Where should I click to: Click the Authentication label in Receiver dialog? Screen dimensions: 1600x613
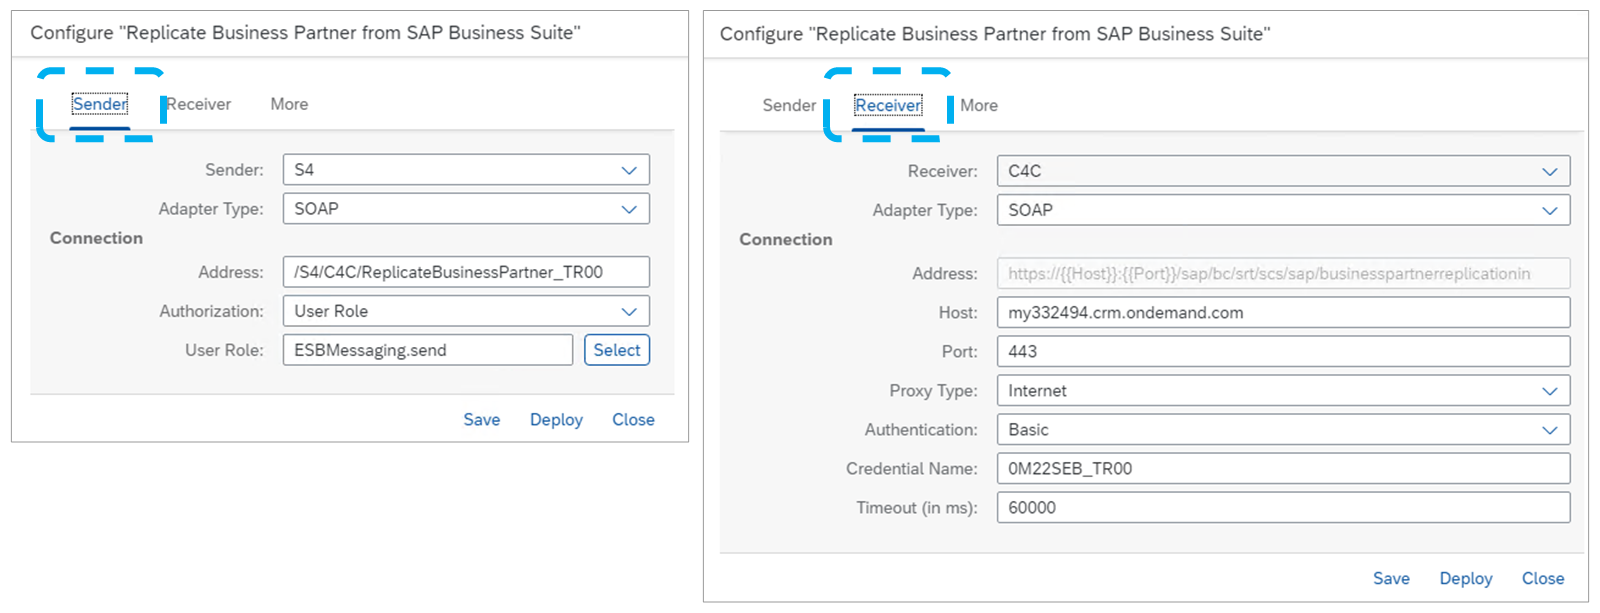point(921,430)
